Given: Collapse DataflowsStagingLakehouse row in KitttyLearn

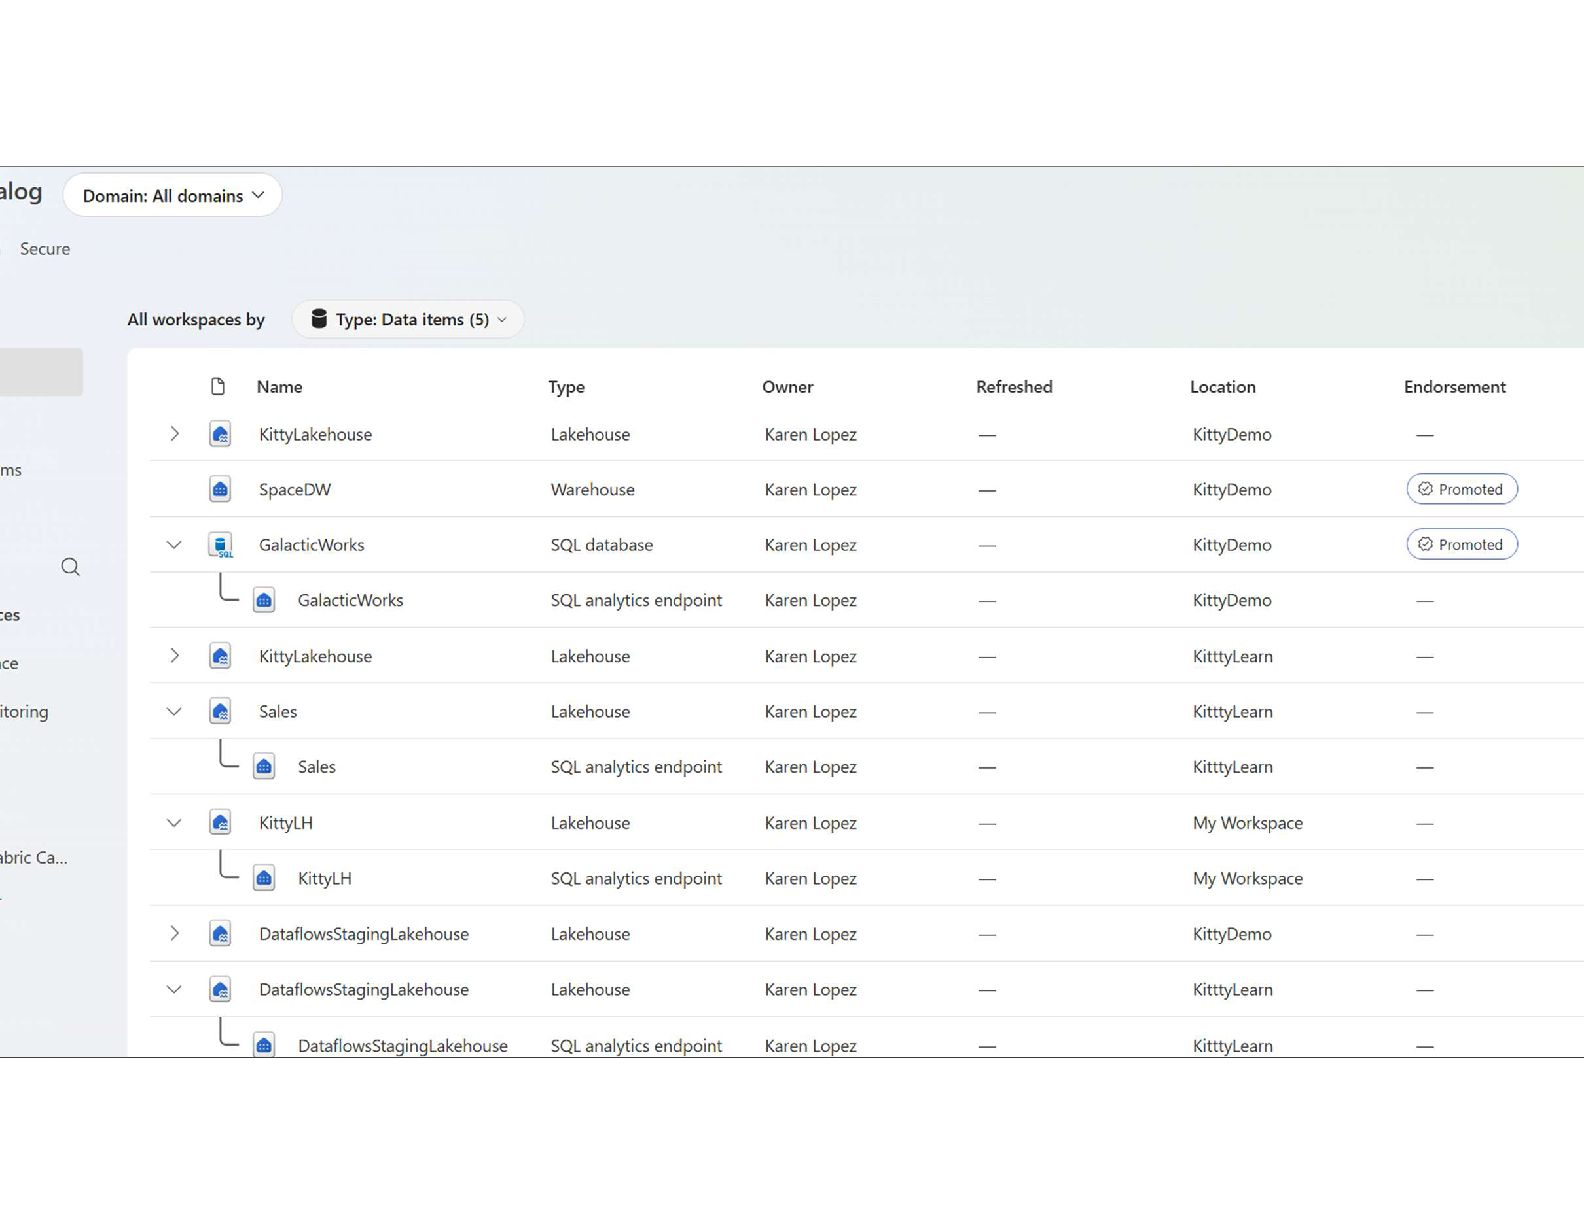Looking at the screenshot, I should coord(174,989).
